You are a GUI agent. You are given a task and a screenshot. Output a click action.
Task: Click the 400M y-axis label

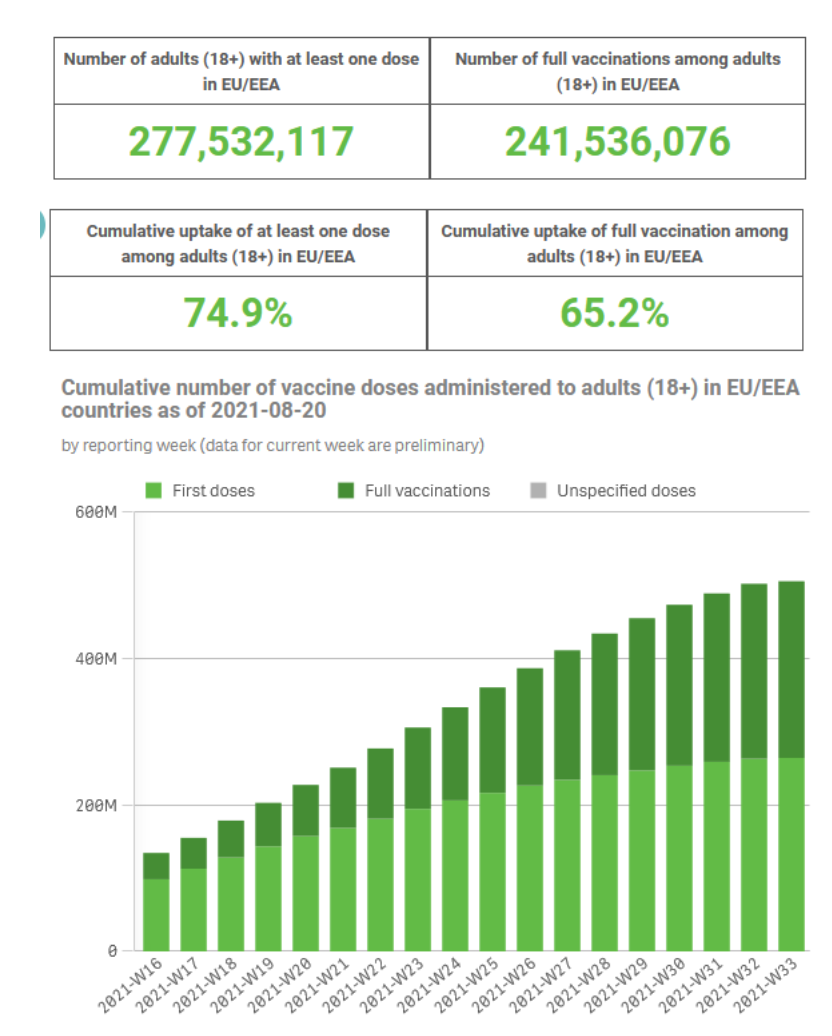pyautogui.click(x=97, y=659)
